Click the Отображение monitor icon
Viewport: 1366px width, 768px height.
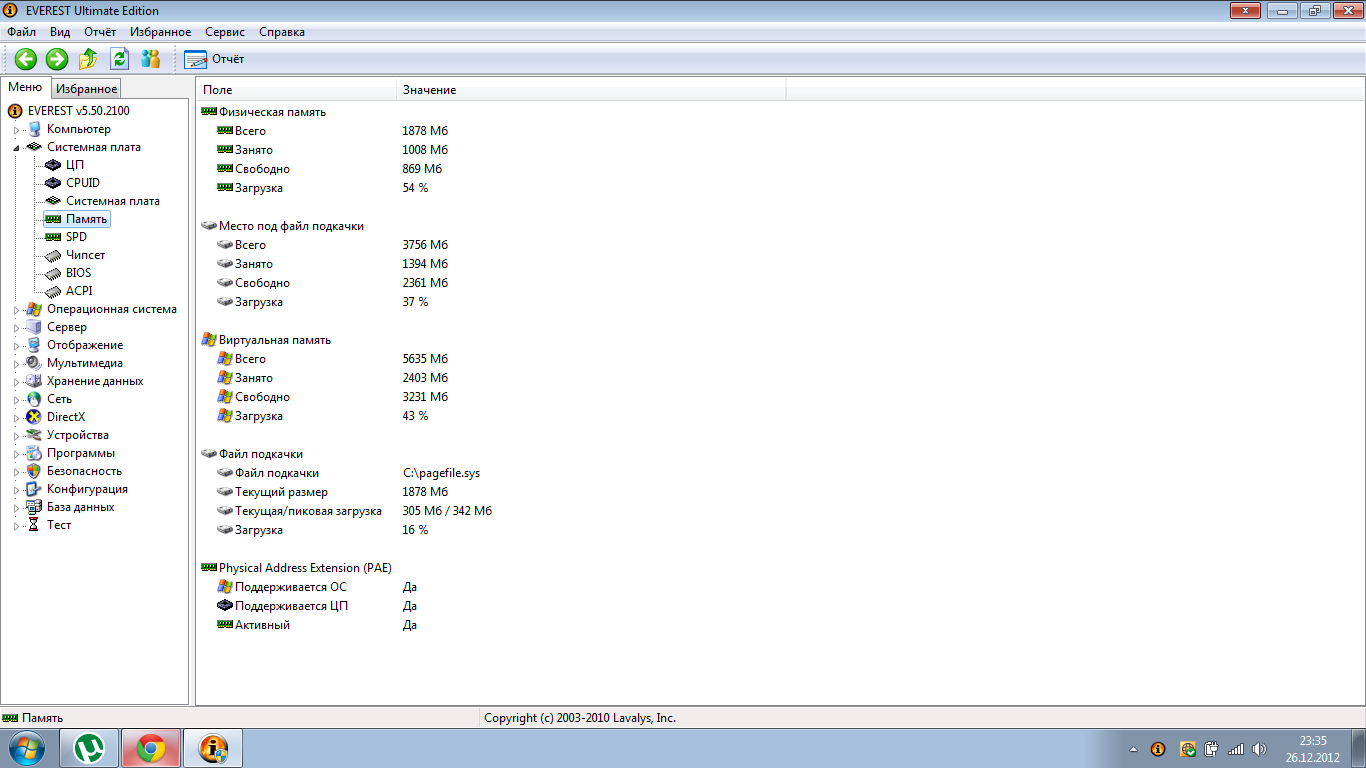coord(34,345)
